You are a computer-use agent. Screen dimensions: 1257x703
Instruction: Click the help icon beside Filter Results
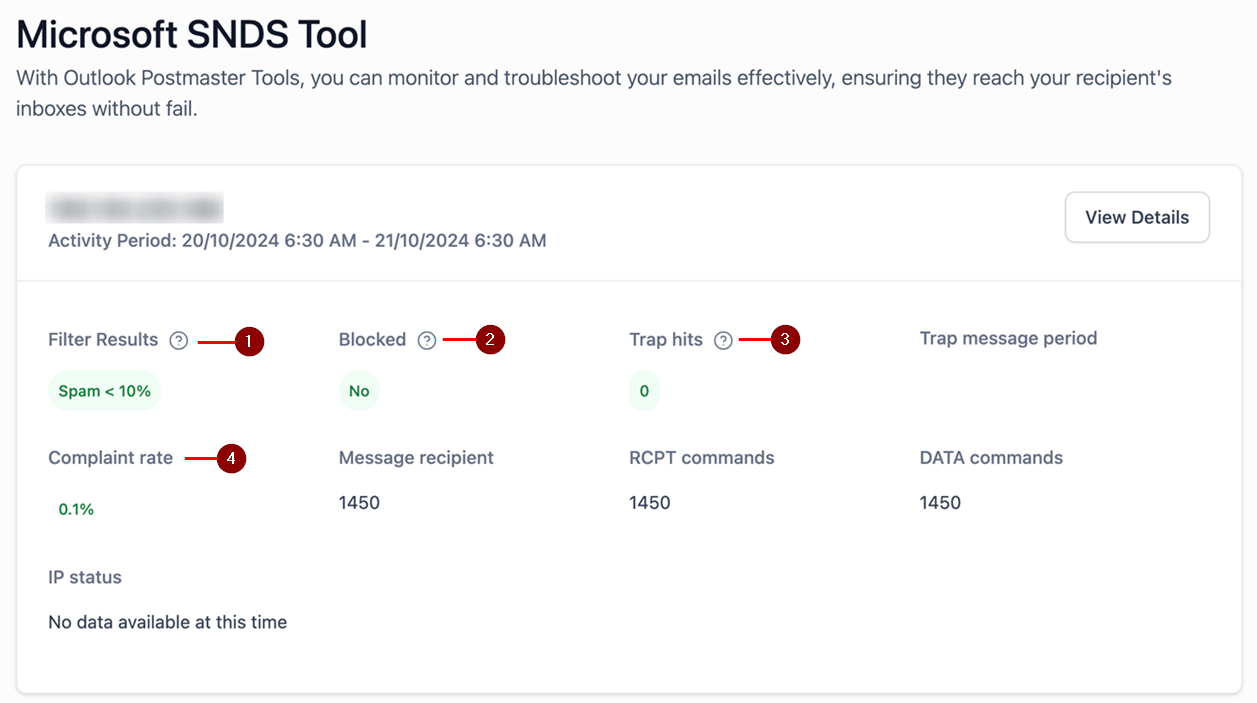(179, 341)
